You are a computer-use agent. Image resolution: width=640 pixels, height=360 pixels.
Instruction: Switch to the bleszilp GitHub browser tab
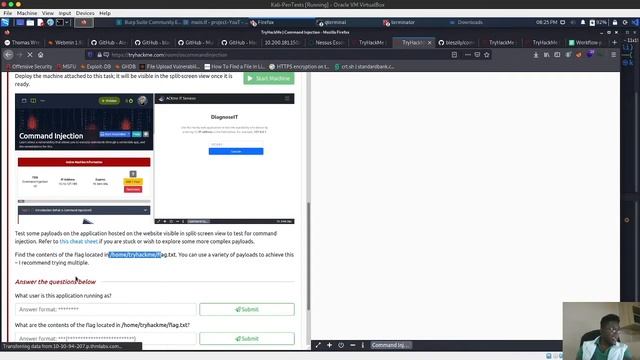pyautogui.click(x=456, y=42)
